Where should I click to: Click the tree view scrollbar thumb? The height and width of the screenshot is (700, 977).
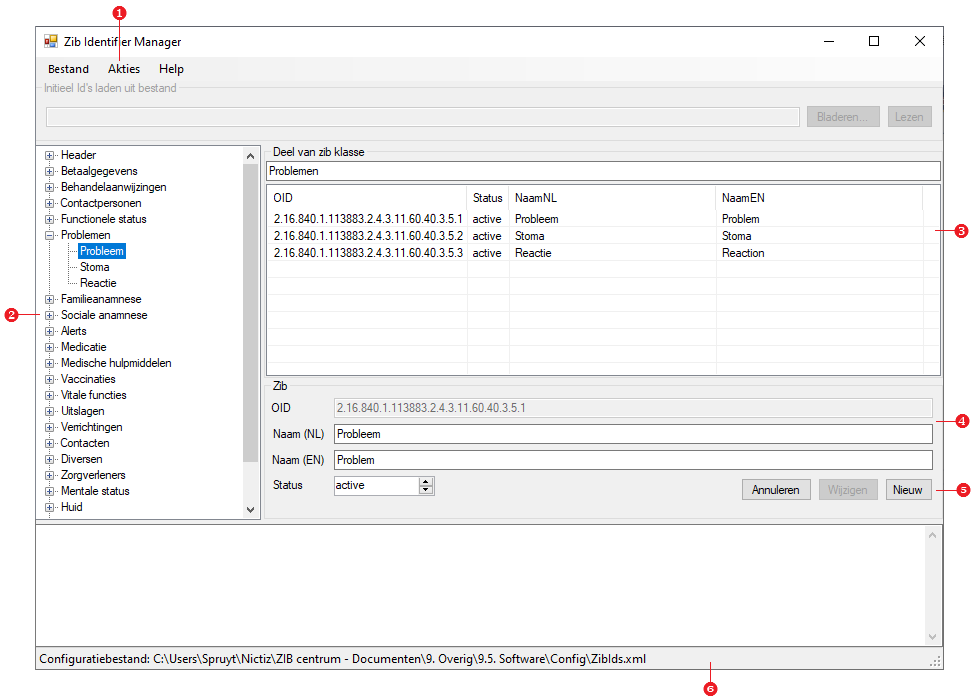(250, 314)
